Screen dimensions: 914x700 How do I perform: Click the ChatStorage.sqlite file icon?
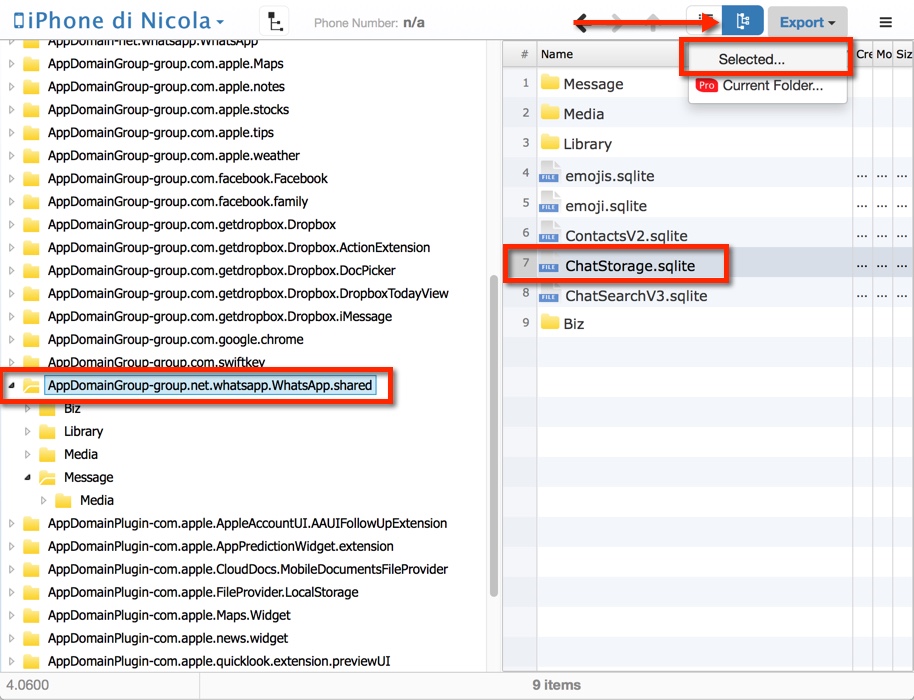(x=550, y=263)
